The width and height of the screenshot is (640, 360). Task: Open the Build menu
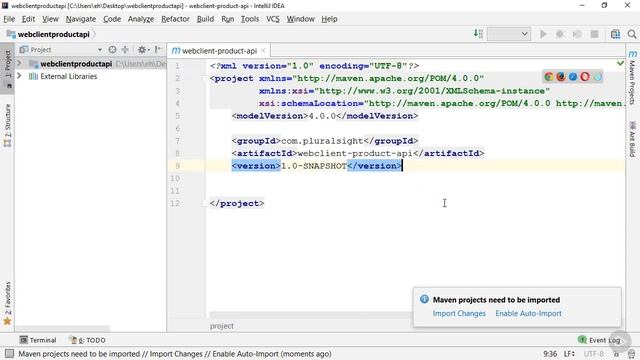click(205, 19)
